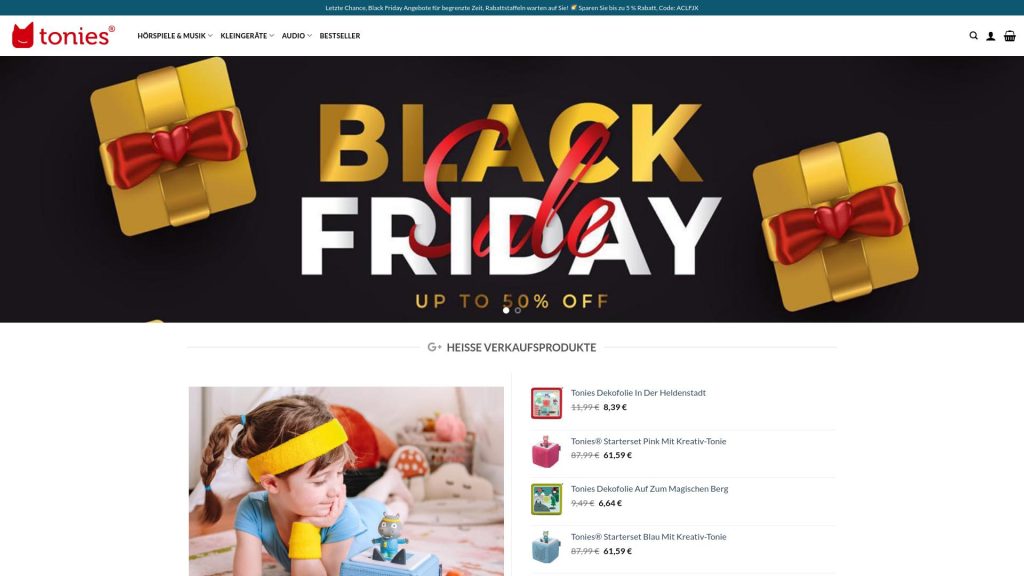Select the second slider dot on banner

coord(518,310)
